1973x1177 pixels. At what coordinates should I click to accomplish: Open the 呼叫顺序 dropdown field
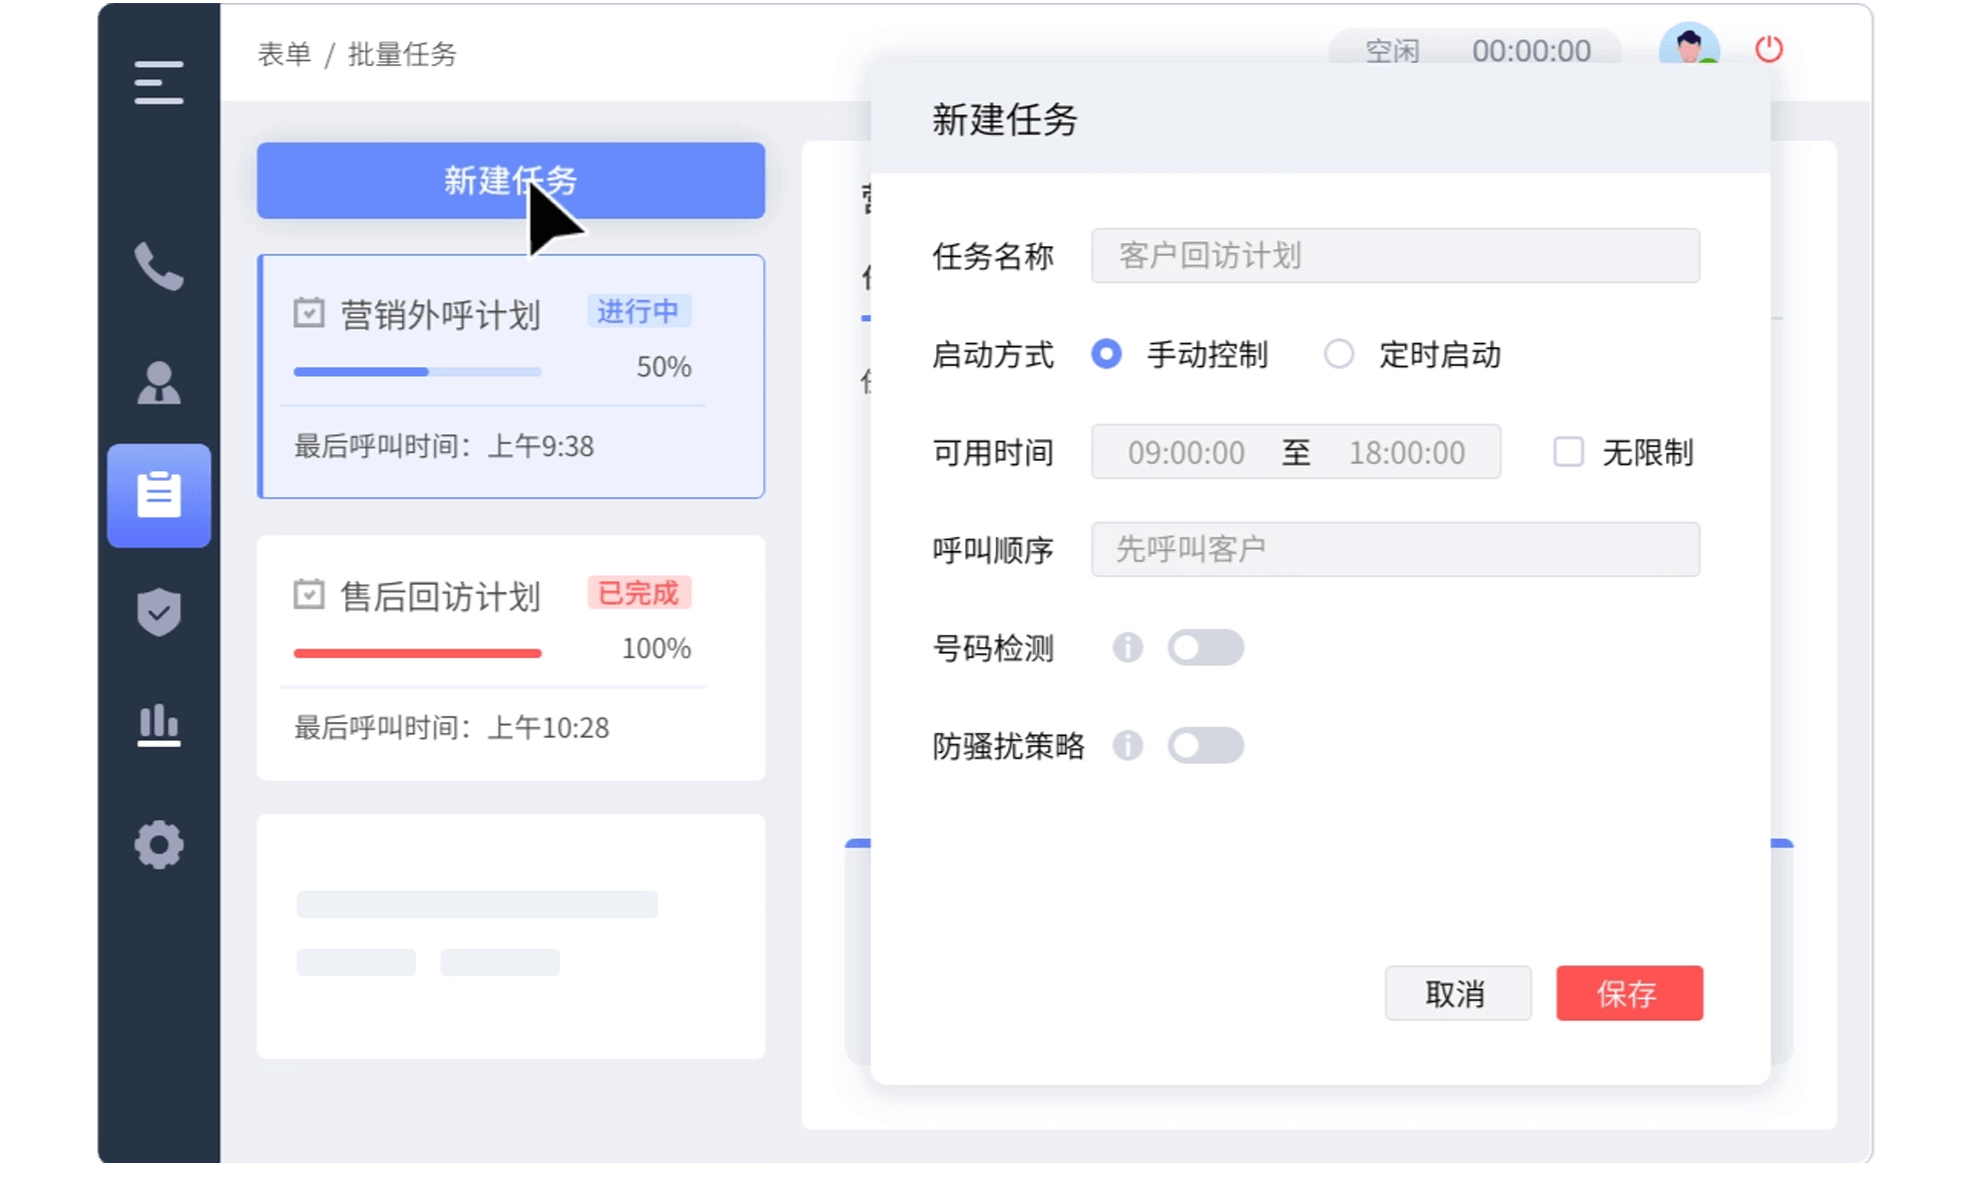coord(1394,549)
